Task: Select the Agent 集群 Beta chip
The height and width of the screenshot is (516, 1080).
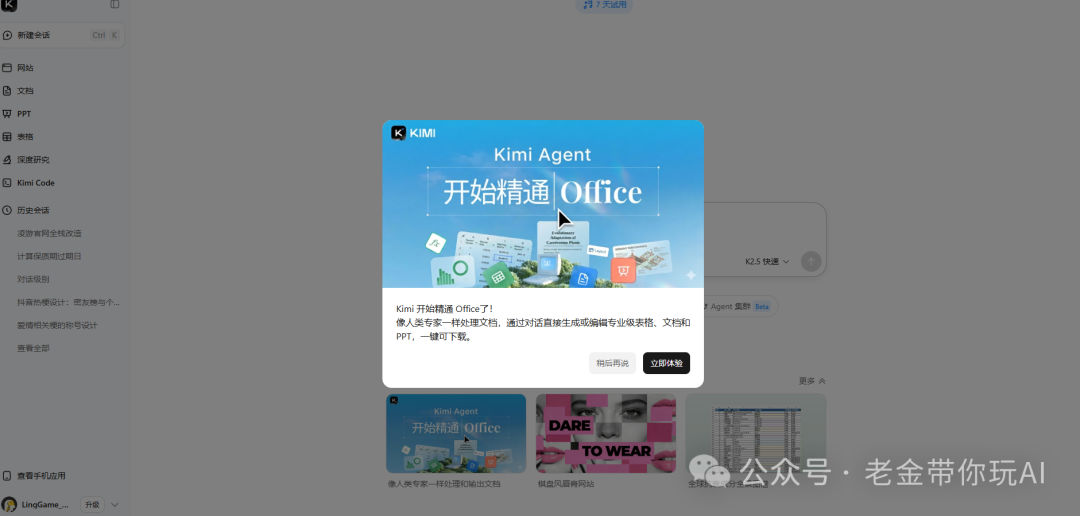Action: [x=736, y=307]
